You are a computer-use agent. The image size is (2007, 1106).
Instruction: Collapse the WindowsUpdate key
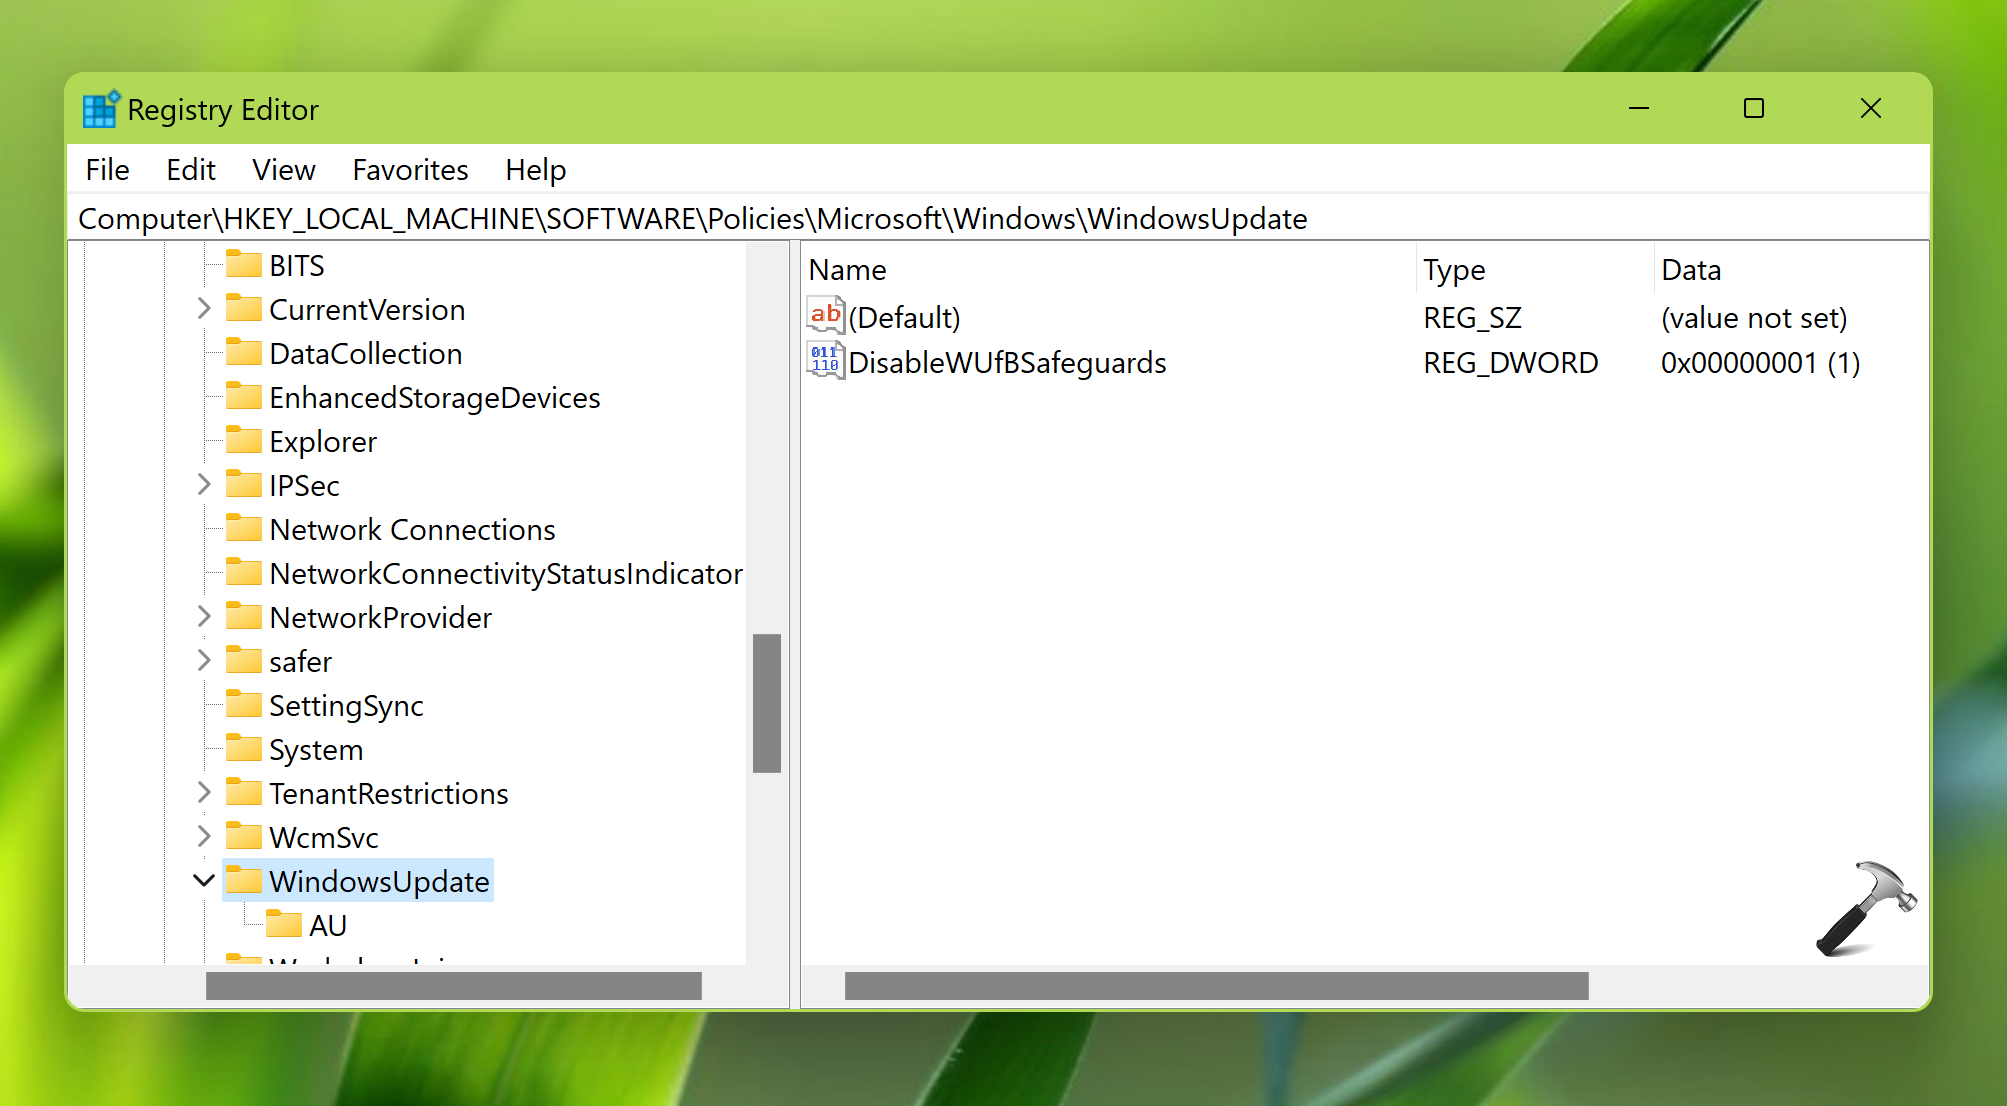click(x=204, y=881)
